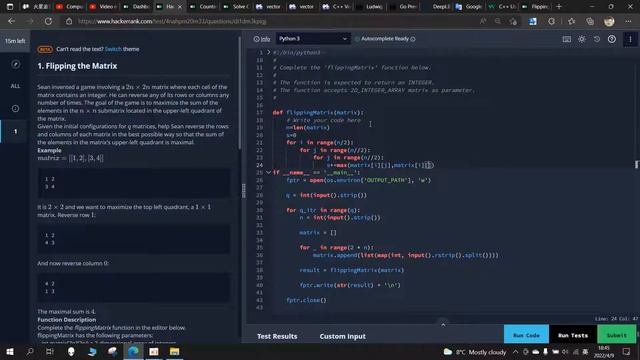Switch to the Custom Input tab
The width and height of the screenshot is (640, 360).
coord(342,336)
